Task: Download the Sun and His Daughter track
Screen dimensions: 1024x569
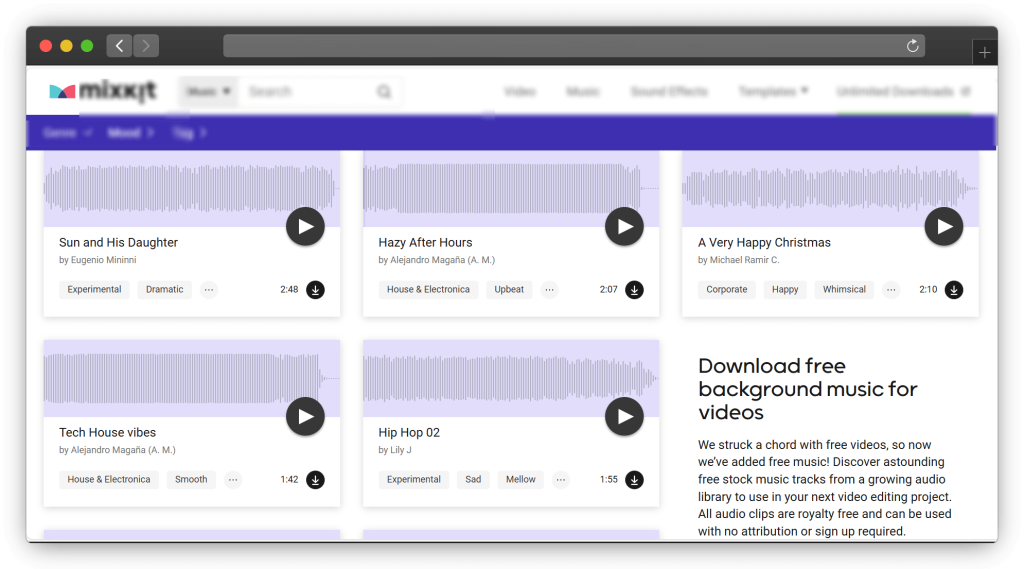Action: click(x=315, y=290)
